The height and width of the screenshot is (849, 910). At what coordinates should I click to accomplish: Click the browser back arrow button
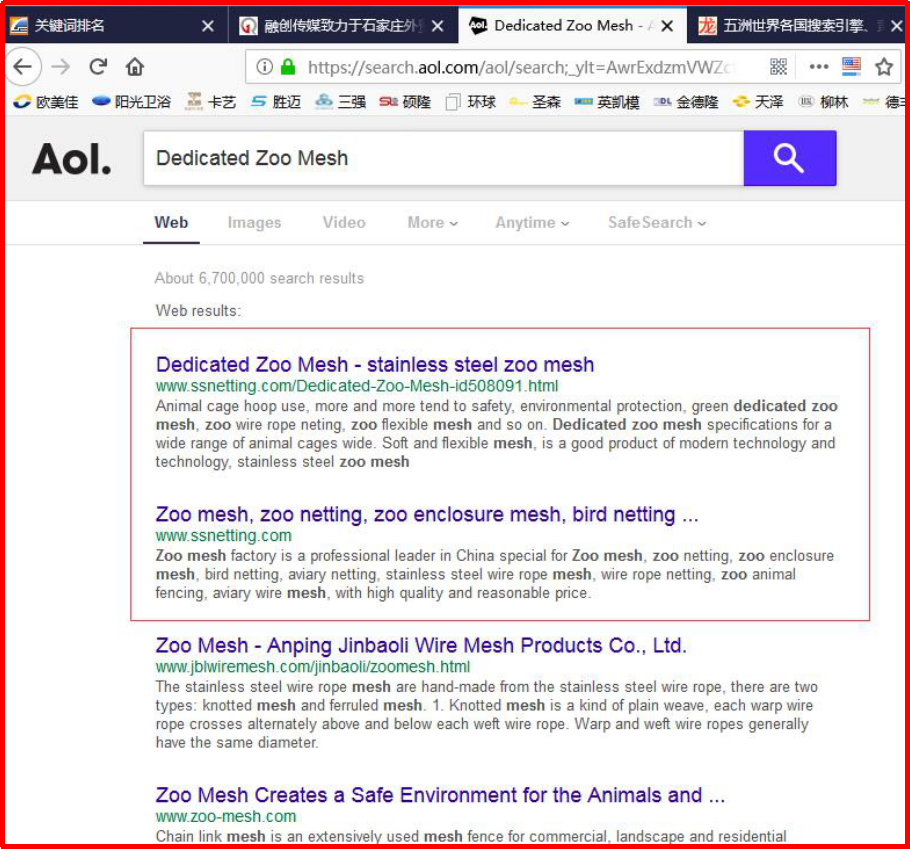[x=22, y=67]
